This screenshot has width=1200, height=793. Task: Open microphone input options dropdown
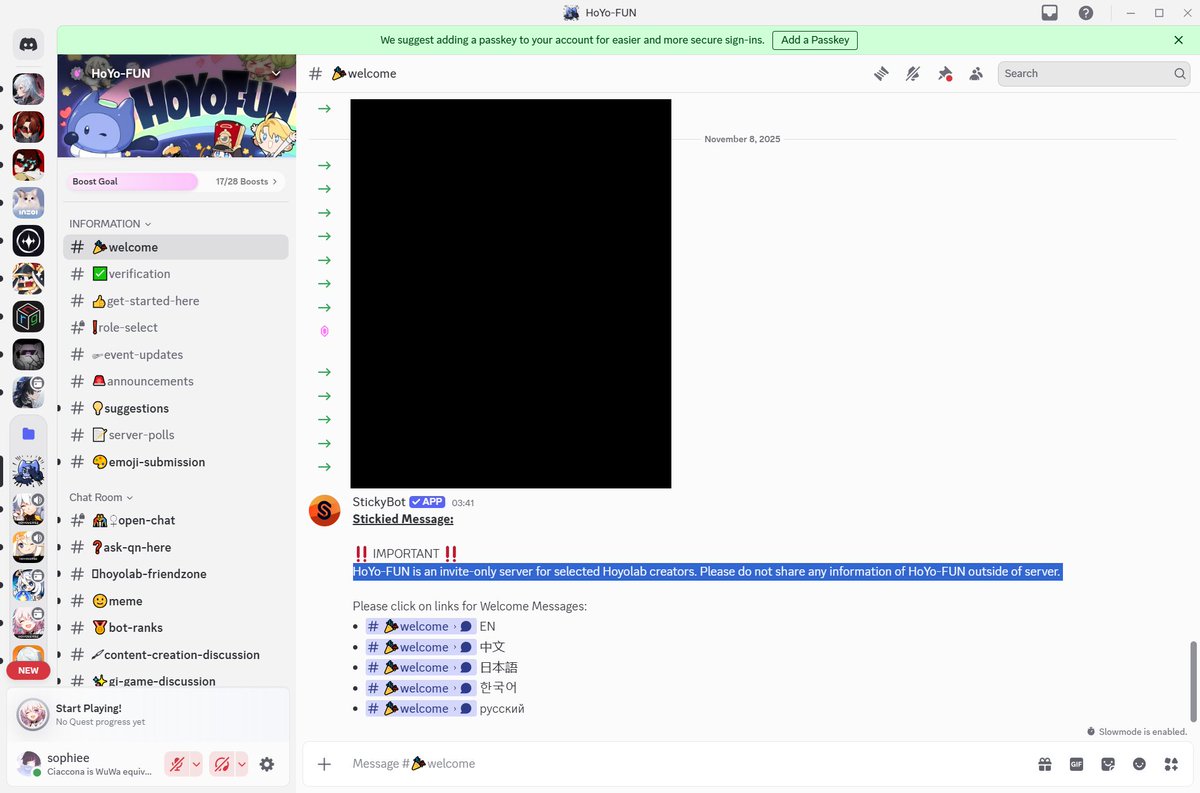click(196, 764)
